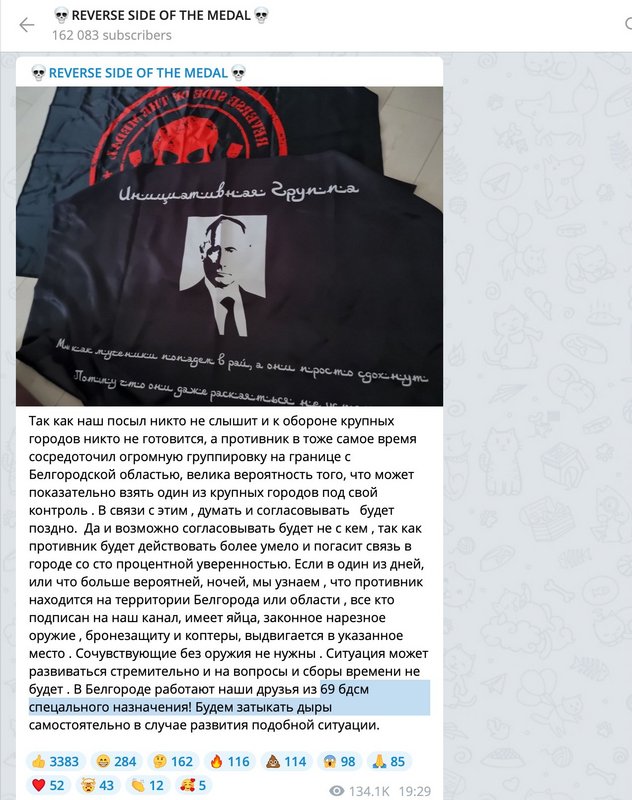Open the search icon in the header
Image resolution: width=632 pixels, height=800 pixels.
tap(628, 23)
